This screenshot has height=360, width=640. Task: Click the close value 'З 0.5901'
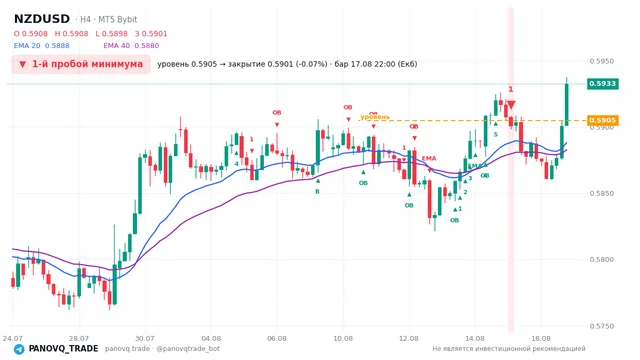click(x=151, y=34)
